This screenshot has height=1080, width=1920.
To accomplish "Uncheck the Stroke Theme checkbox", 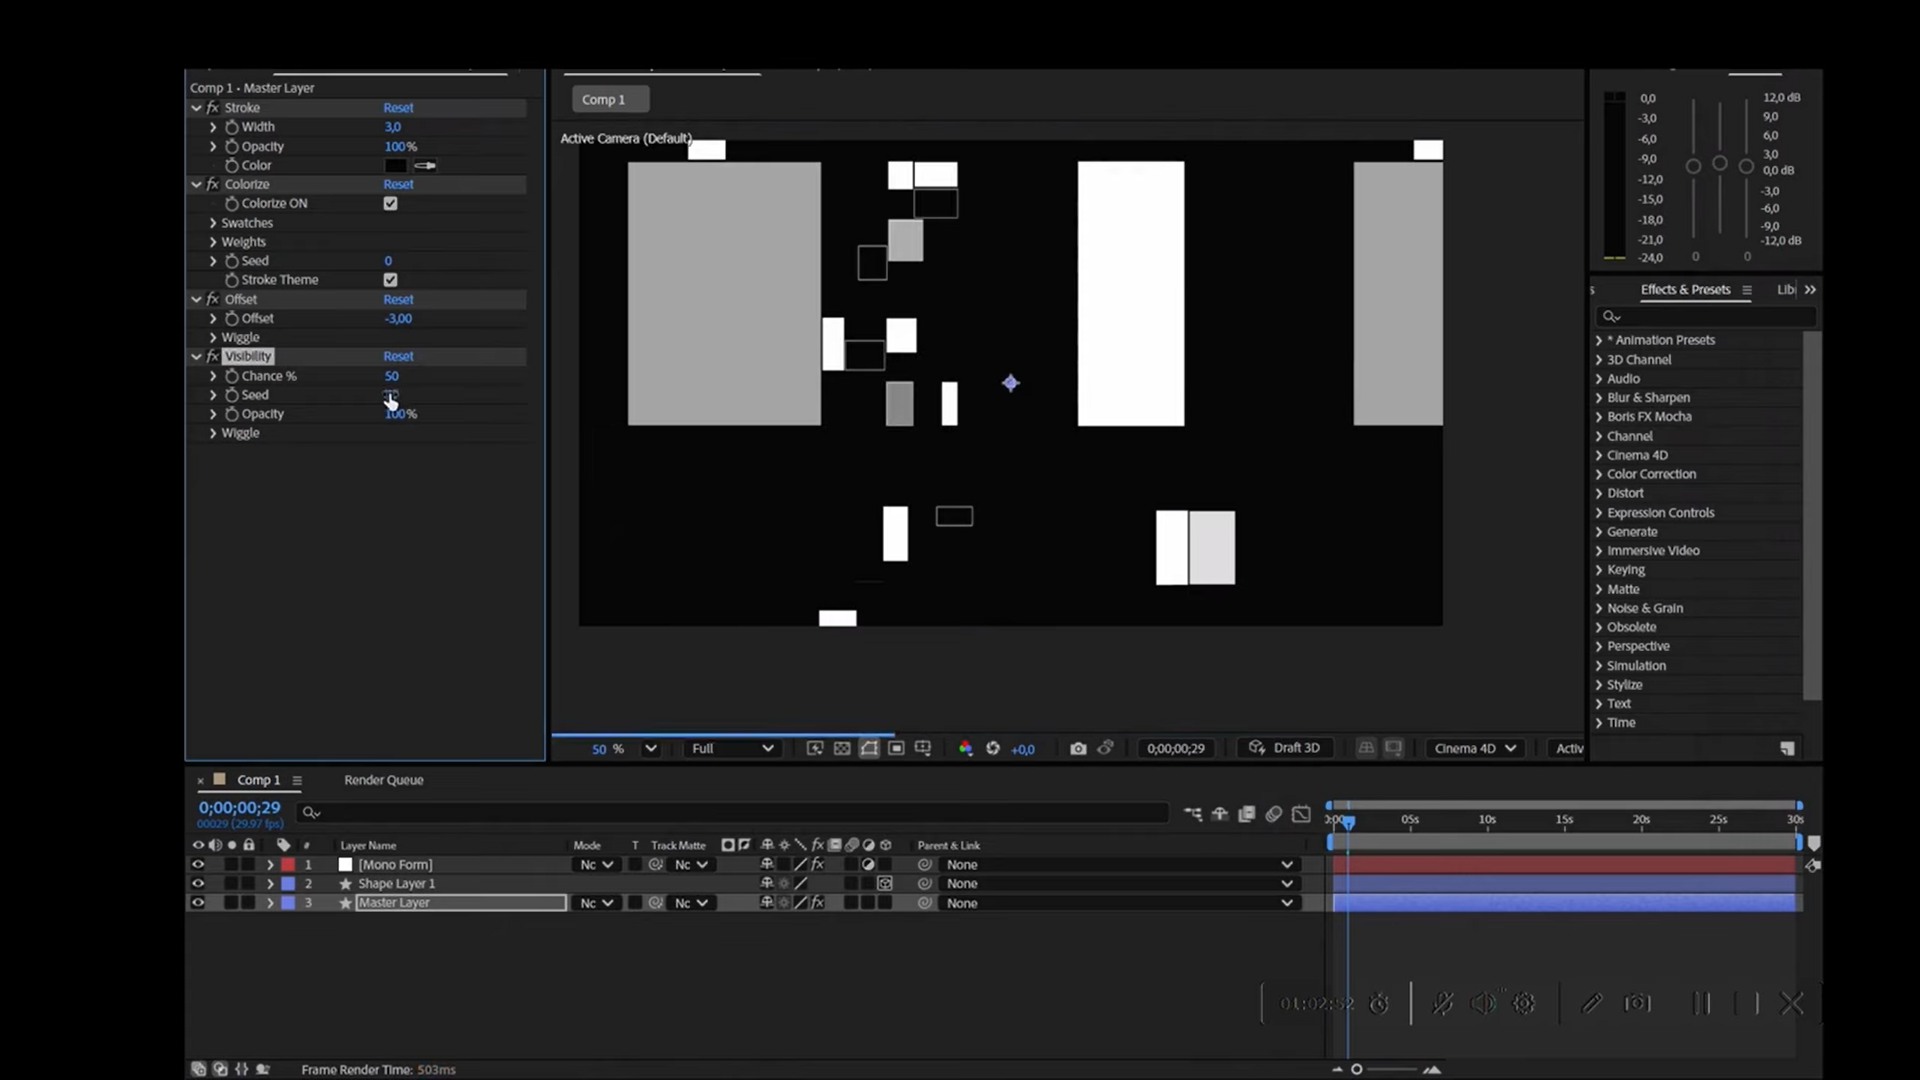I will pos(390,280).
